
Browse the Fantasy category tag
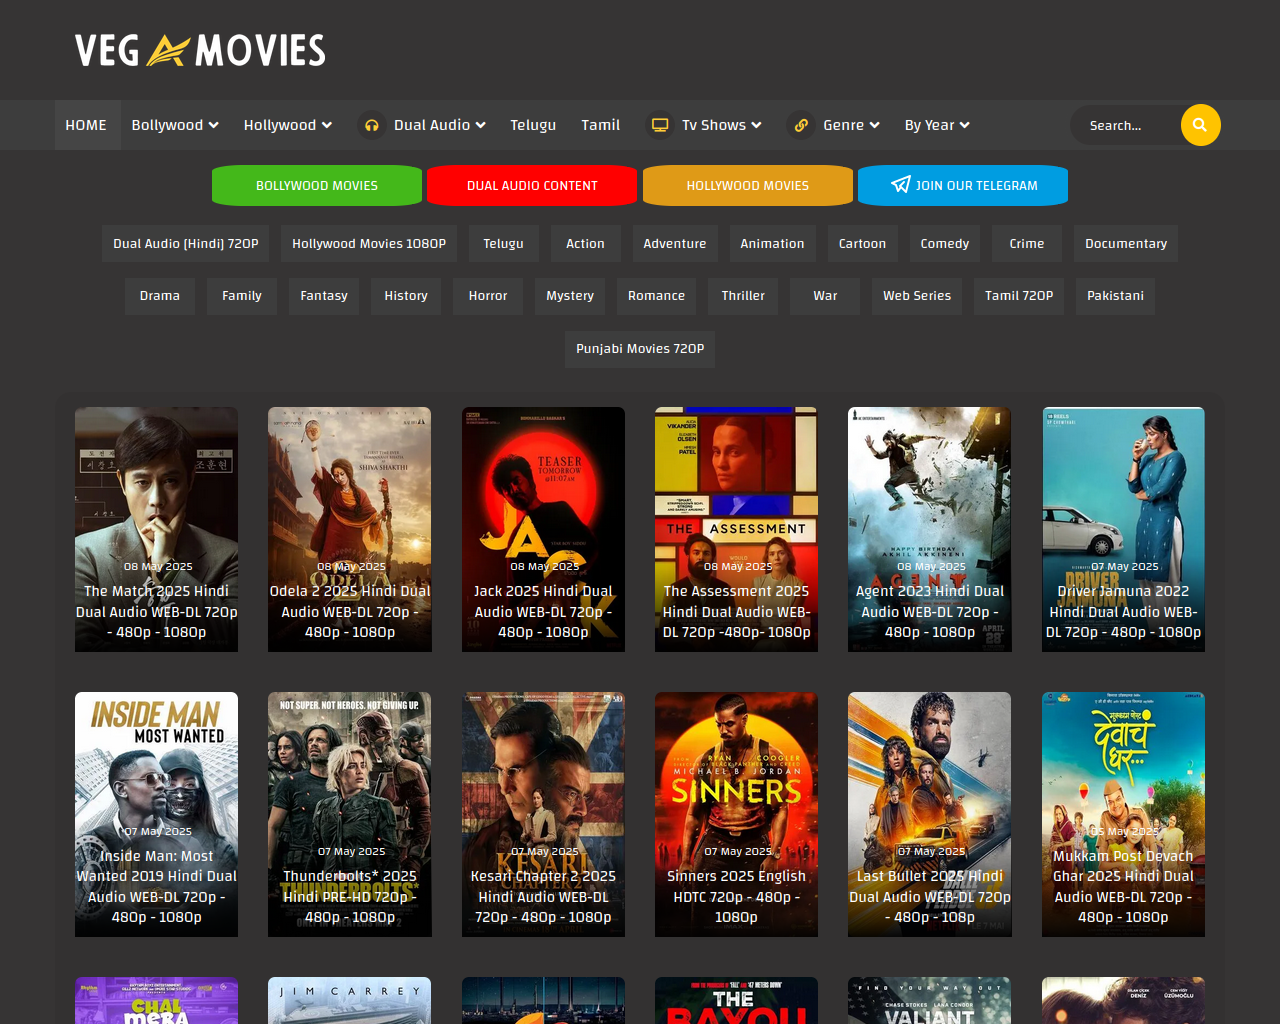point(324,295)
